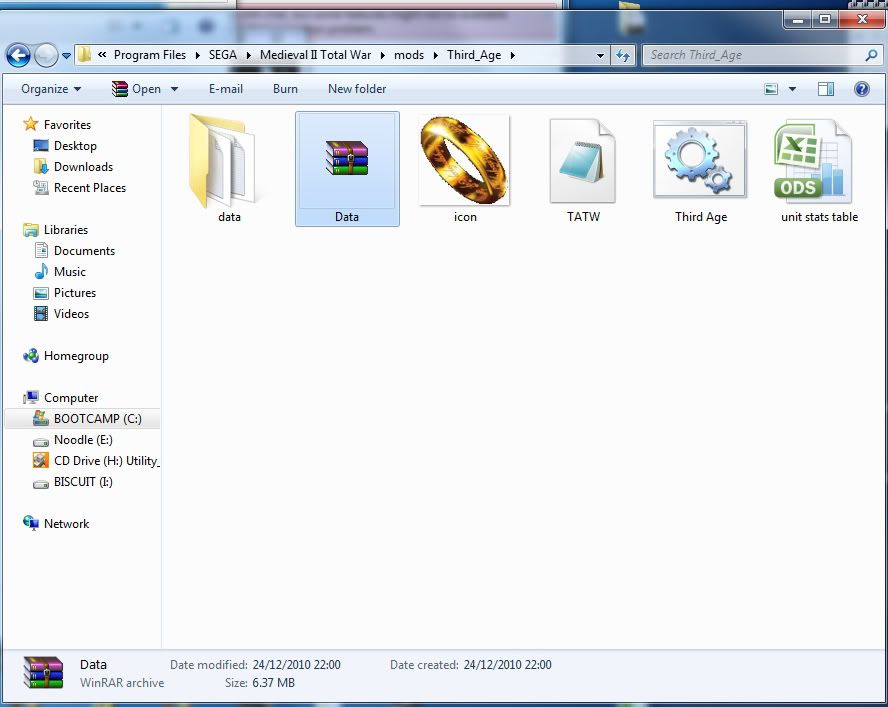Click the Help question mark icon
This screenshot has width=888, height=707.
[x=861, y=89]
